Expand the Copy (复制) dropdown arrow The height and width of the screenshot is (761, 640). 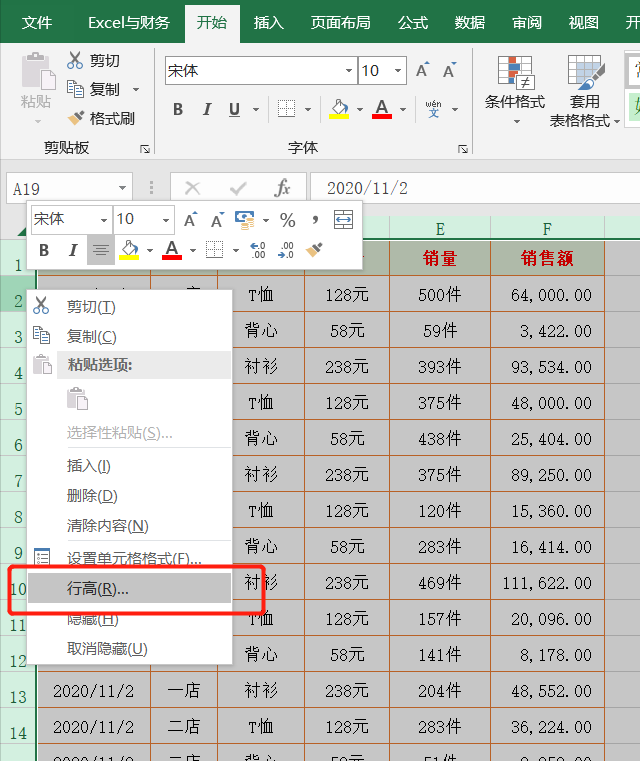(136, 90)
